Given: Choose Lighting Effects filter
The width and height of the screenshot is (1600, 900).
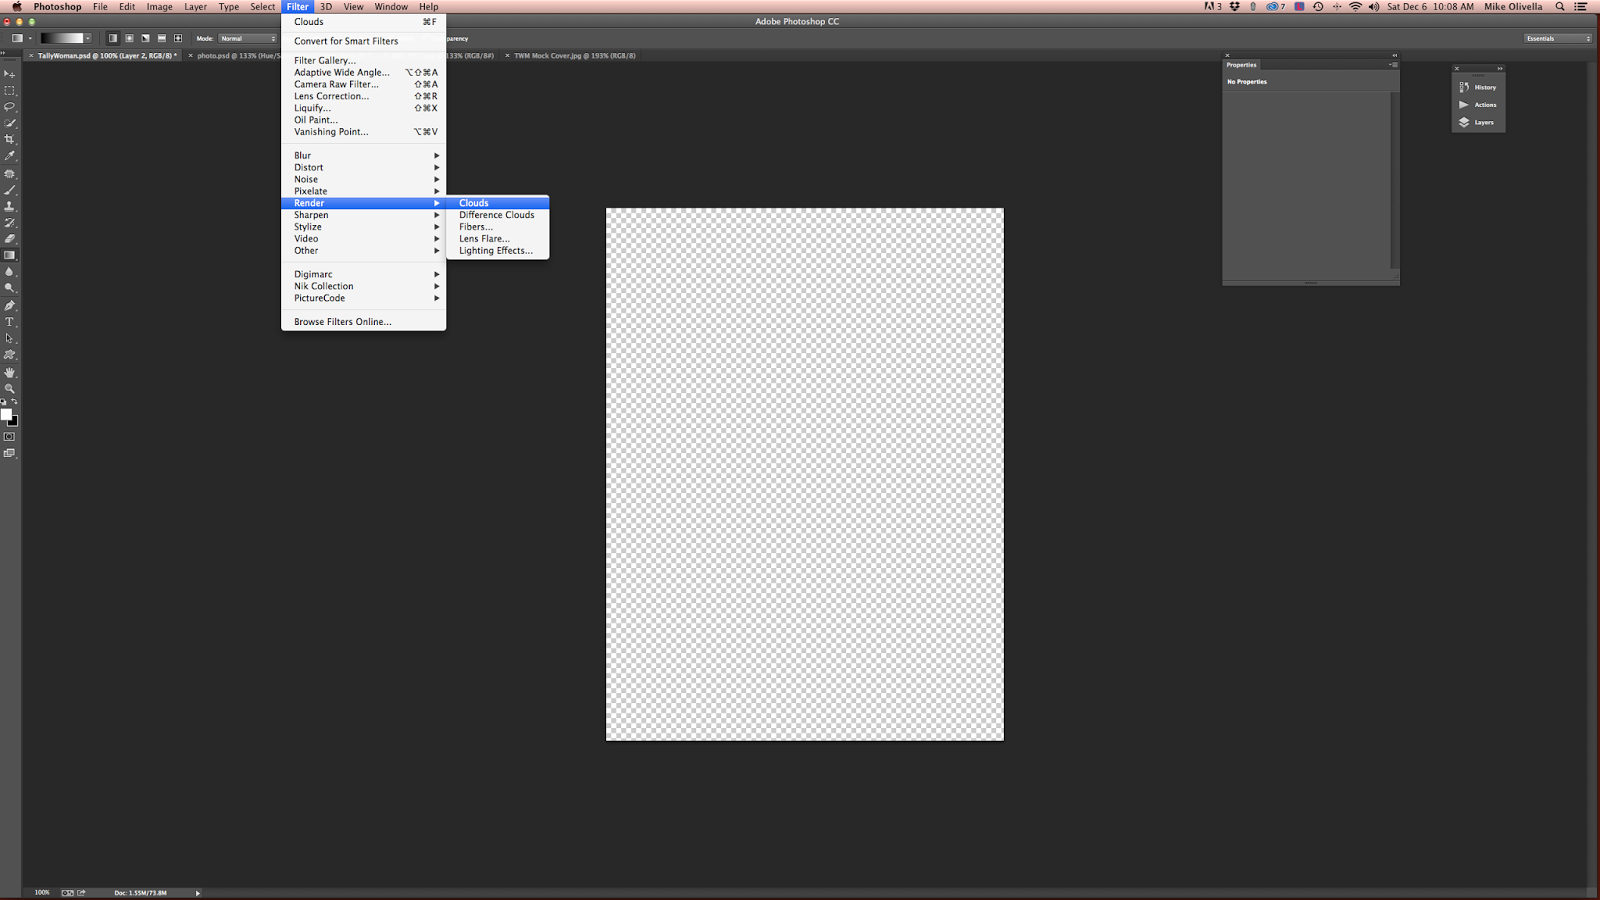Looking at the screenshot, I should [497, 251].
